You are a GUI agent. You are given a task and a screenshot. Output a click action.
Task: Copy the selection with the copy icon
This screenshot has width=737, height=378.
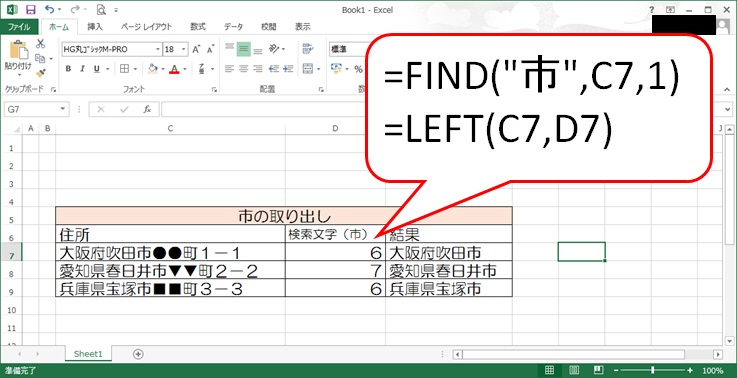point(40,58)
